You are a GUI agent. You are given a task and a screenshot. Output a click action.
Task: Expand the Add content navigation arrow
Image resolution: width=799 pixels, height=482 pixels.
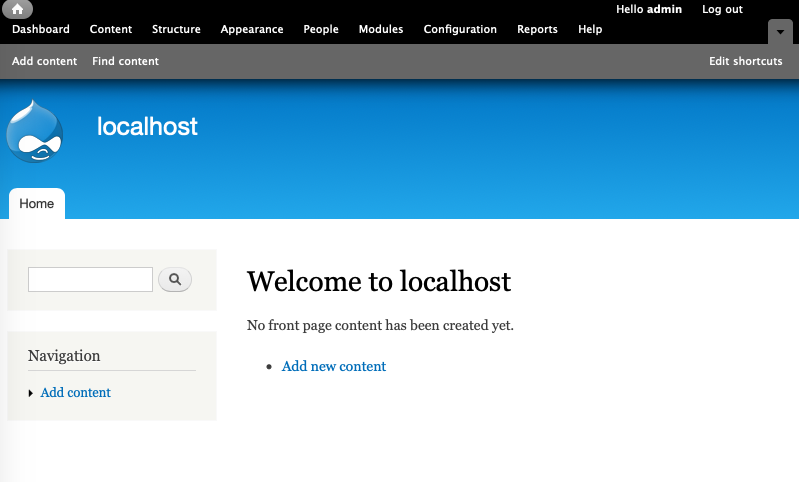click(31, 393)
